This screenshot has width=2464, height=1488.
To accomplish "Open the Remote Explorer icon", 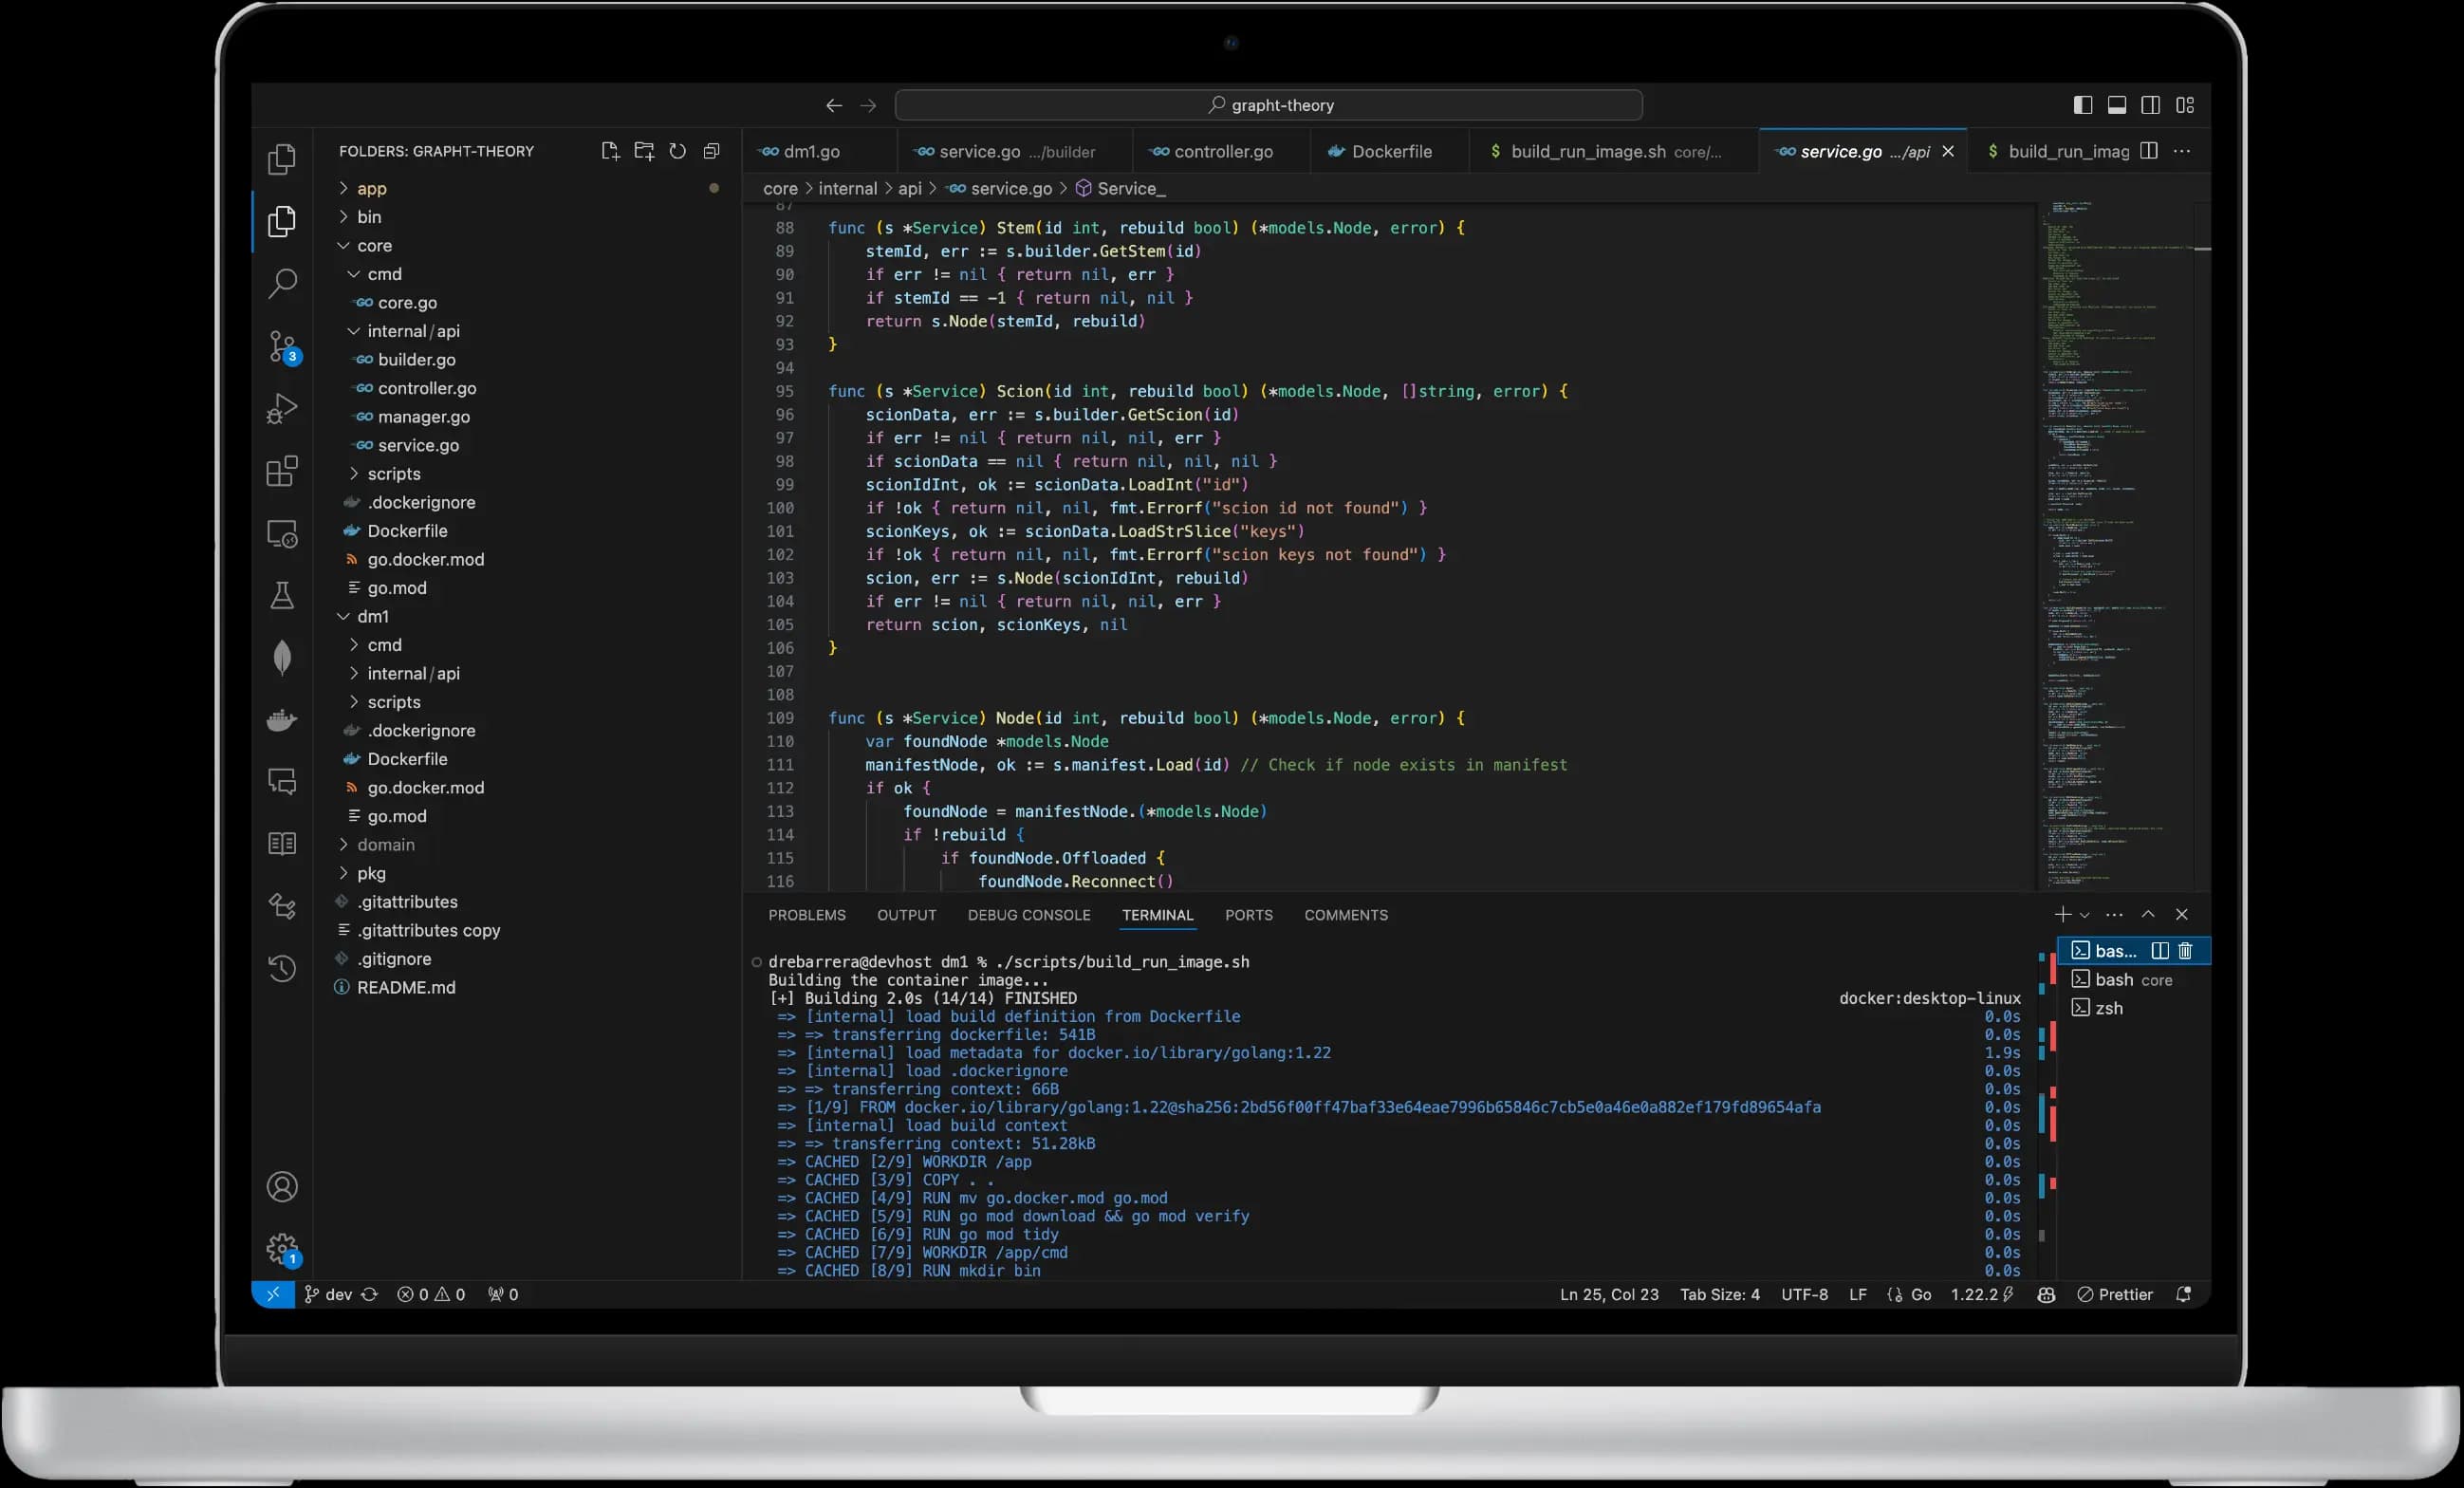I will click(280, 533).
